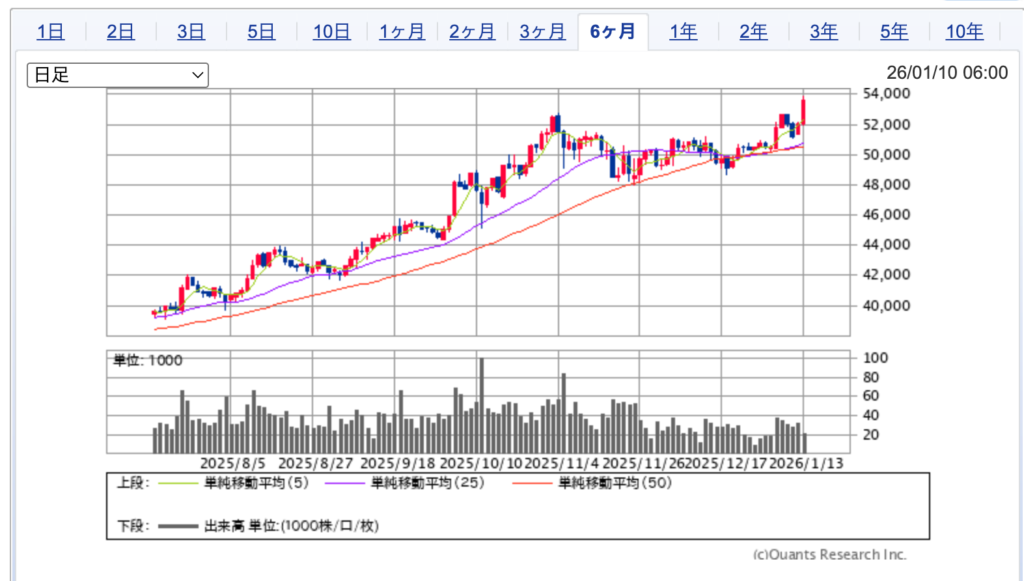Open the 3日 chart tab
The height and width of the screenshot is (581, 1024).
(190, 31)
